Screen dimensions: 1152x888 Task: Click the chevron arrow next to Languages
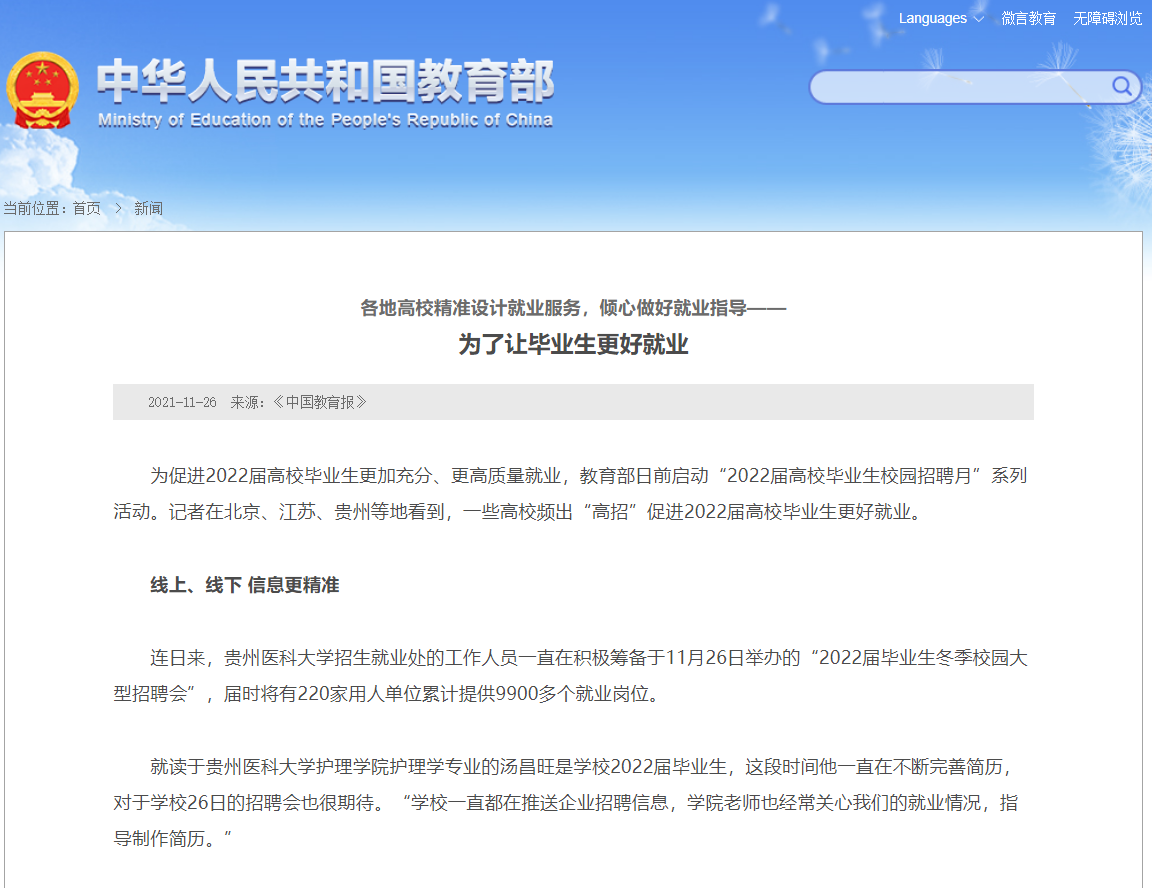click(978, 18)
